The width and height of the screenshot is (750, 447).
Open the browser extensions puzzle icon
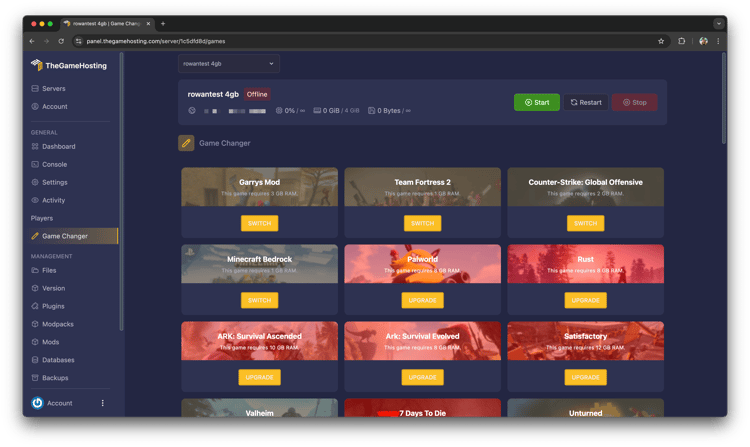click(682, 41)
